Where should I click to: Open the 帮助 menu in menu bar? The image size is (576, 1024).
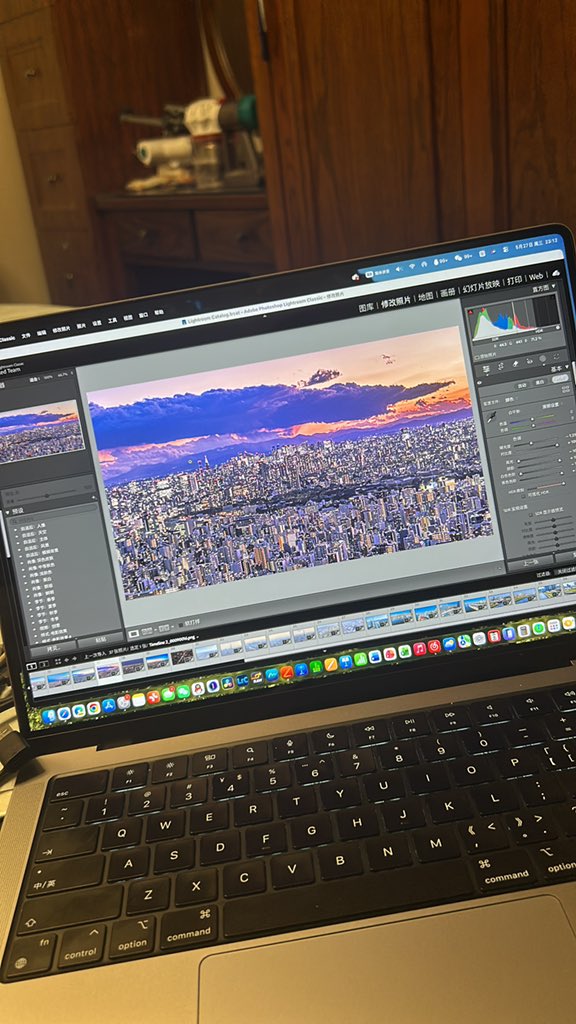click(159, 312)
